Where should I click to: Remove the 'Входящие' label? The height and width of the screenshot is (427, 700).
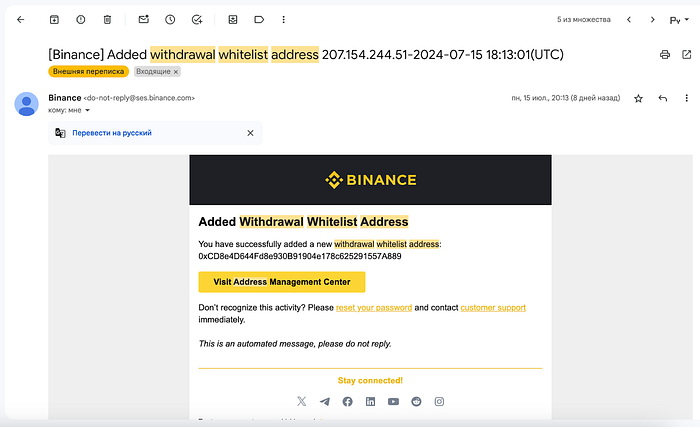(x=176, y=71)
